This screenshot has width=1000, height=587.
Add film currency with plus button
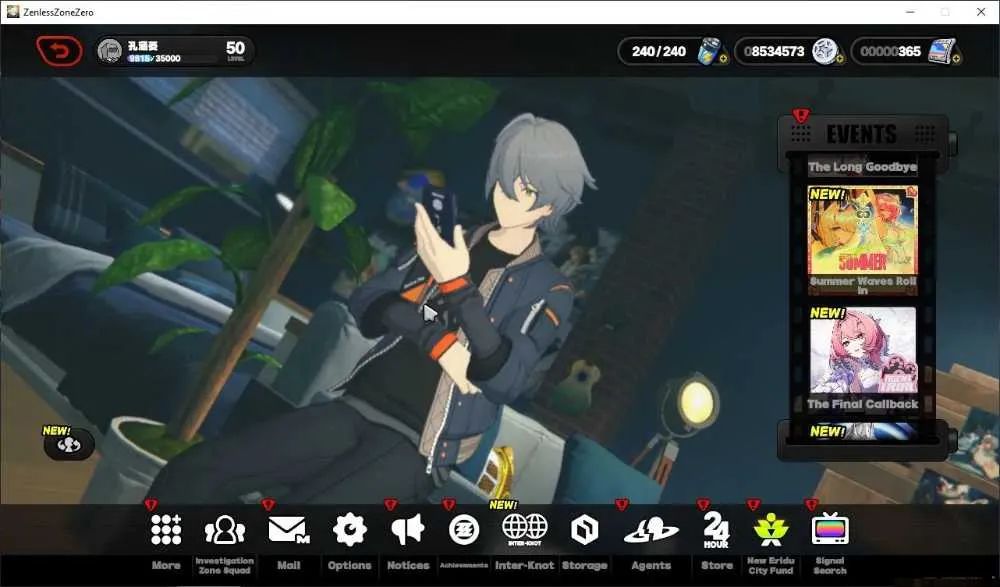coord(956,59)
